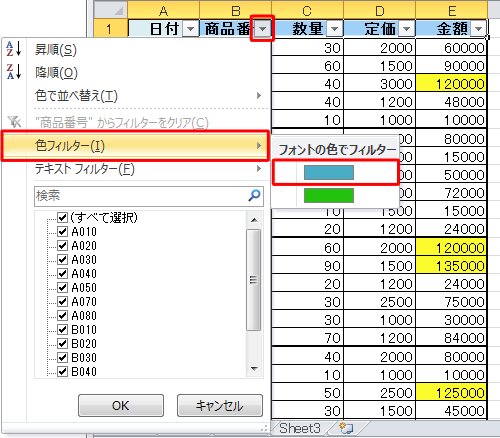Open the 日付 column filter dropdown
Image resolution: width=500 pixels, height=438 pixels.
(190, 29)
